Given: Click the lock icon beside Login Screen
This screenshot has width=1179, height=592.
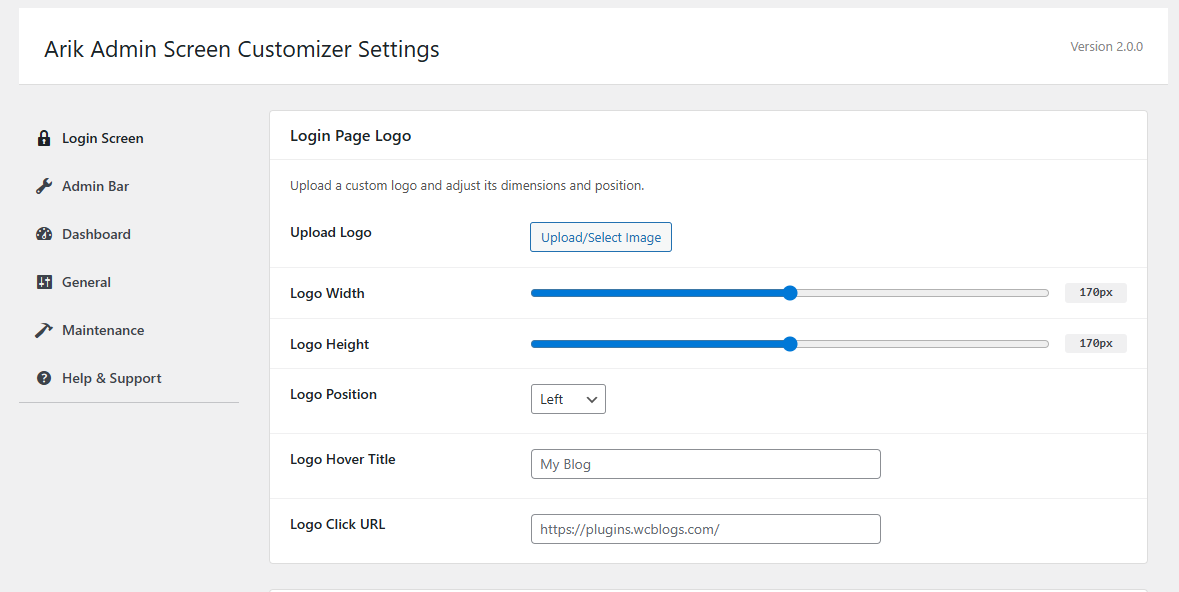Looking at the screenshot, I should 44,138.
